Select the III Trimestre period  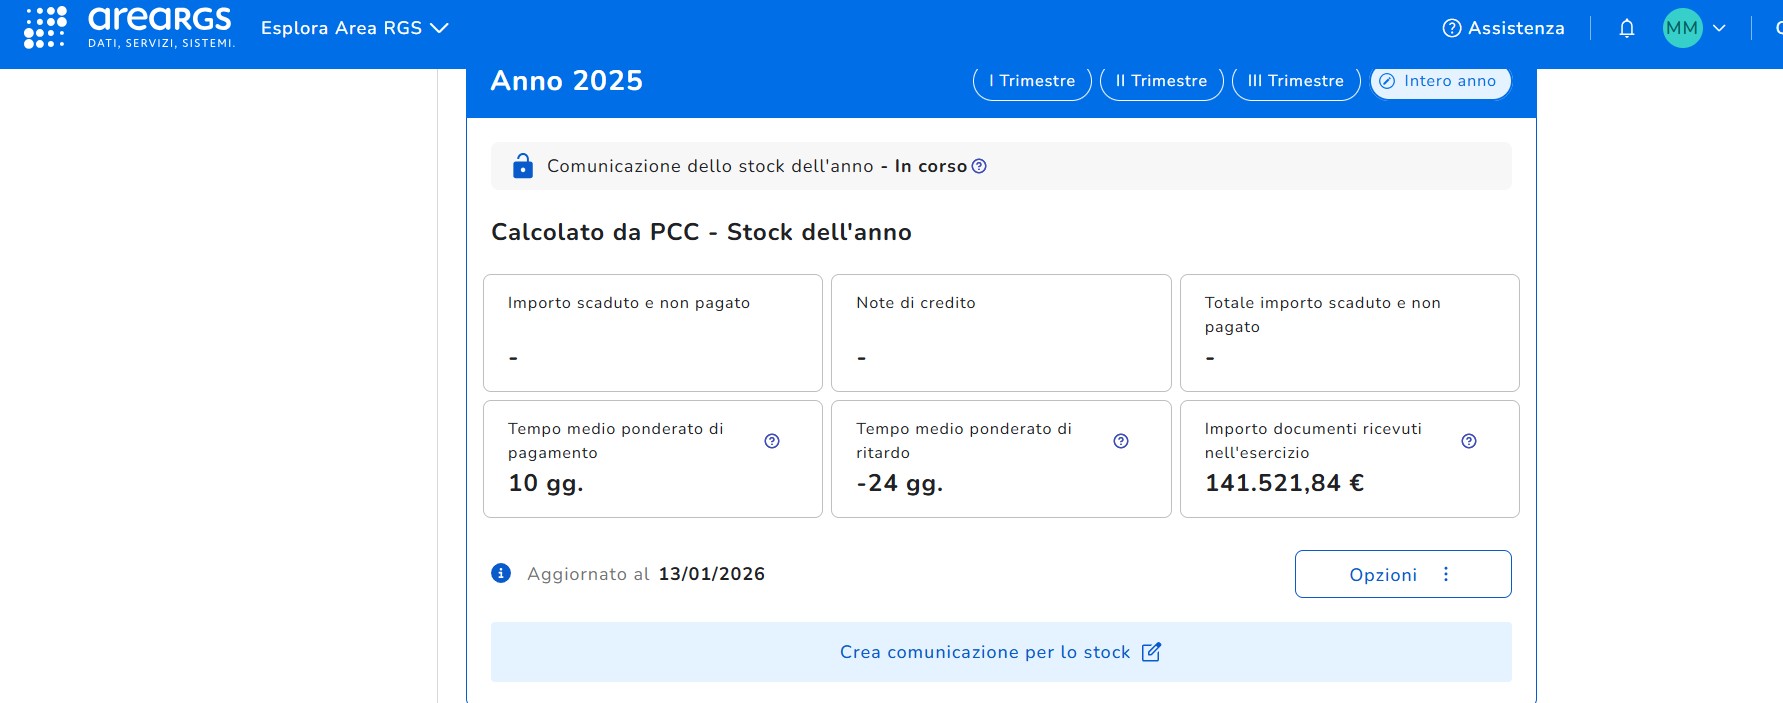pyautogui.click(x=1295, y=81)
